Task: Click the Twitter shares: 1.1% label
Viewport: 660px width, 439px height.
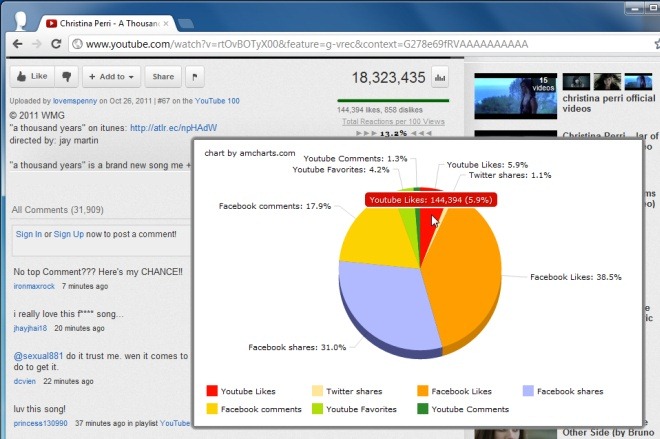Action: (x=510, y=175)
